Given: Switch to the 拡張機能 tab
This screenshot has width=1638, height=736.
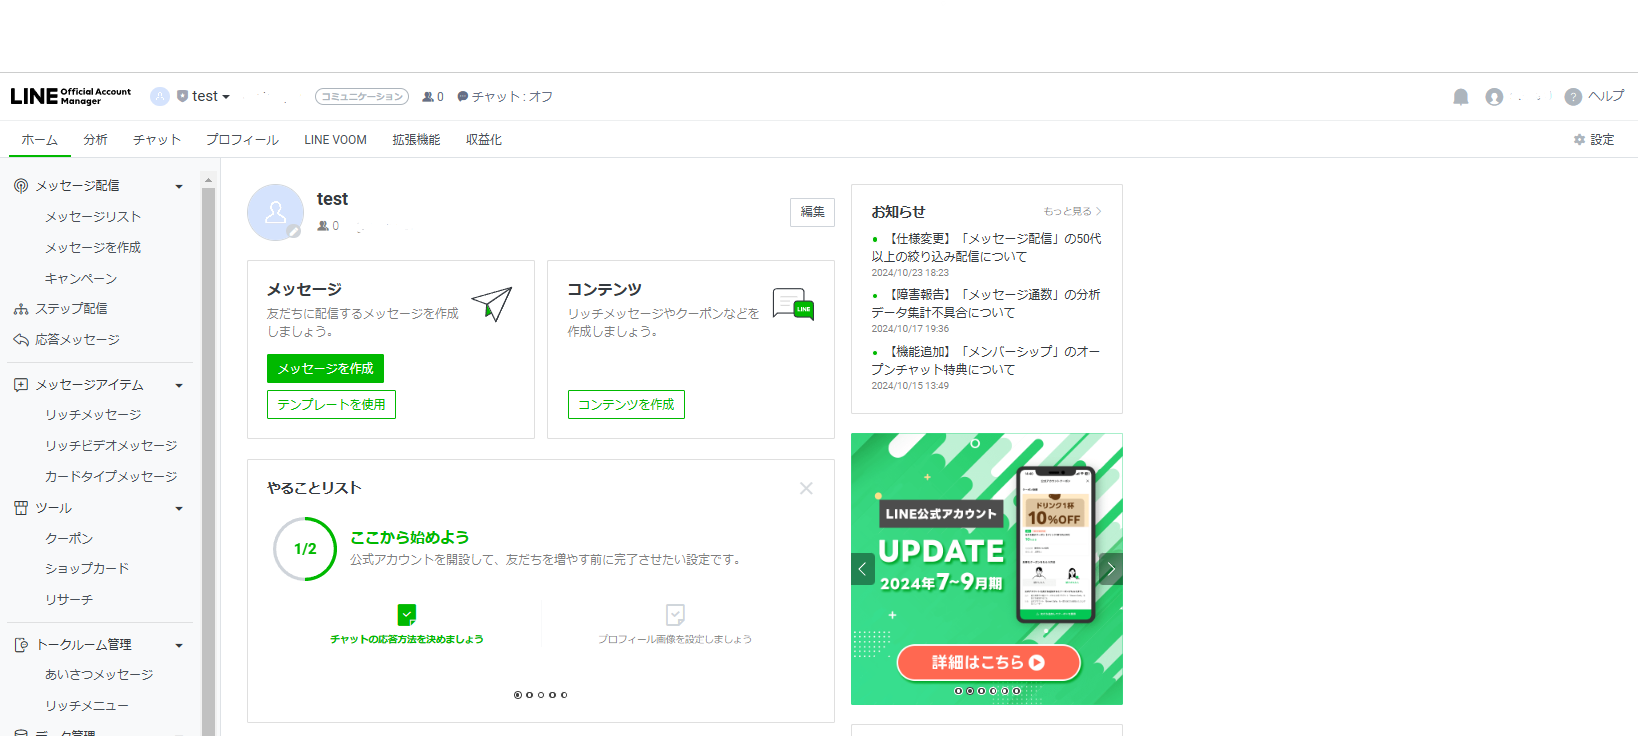Looking at the screenshot, I should coord(416,140).
